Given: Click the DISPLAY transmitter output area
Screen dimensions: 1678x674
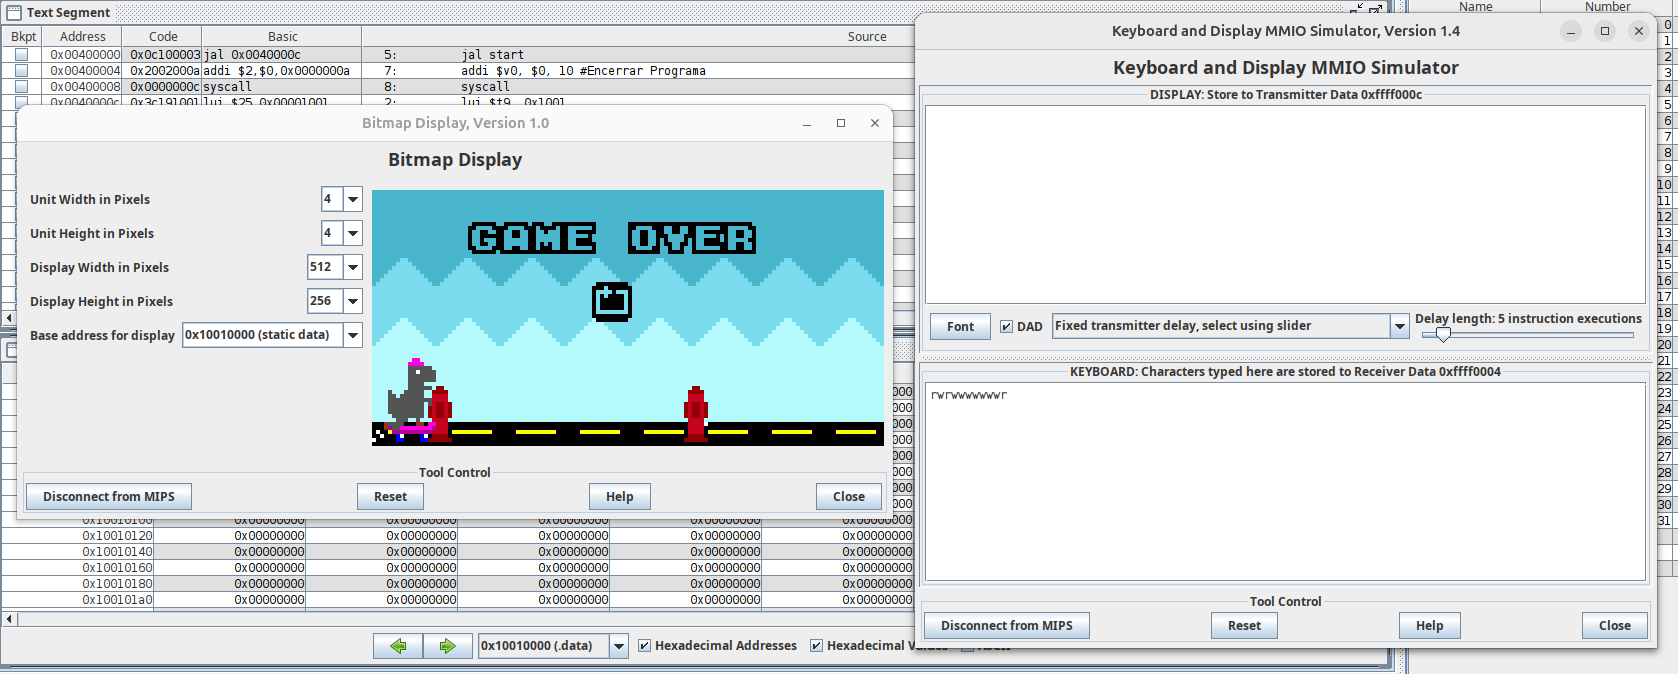Looking at the screenshot, I should [1285, 204].
